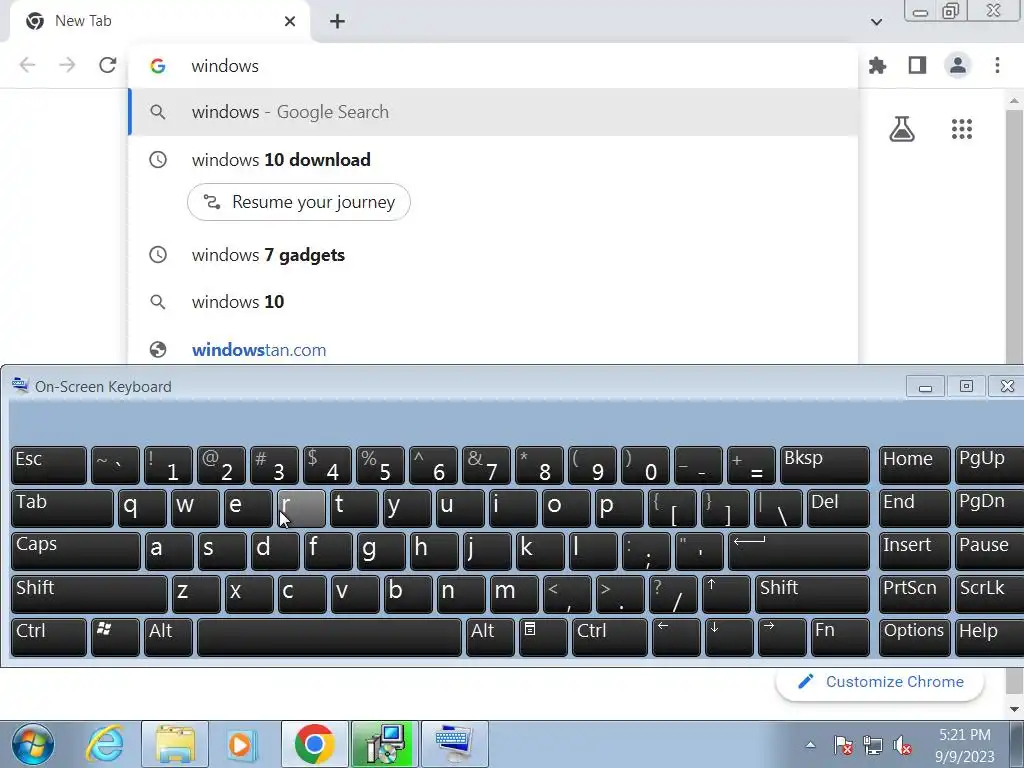Image resolution: width=1024 pixels, height=768 pixels.
Task: Toggle the right Alt key
Action: pyautogui.click(x=490, y=637)
